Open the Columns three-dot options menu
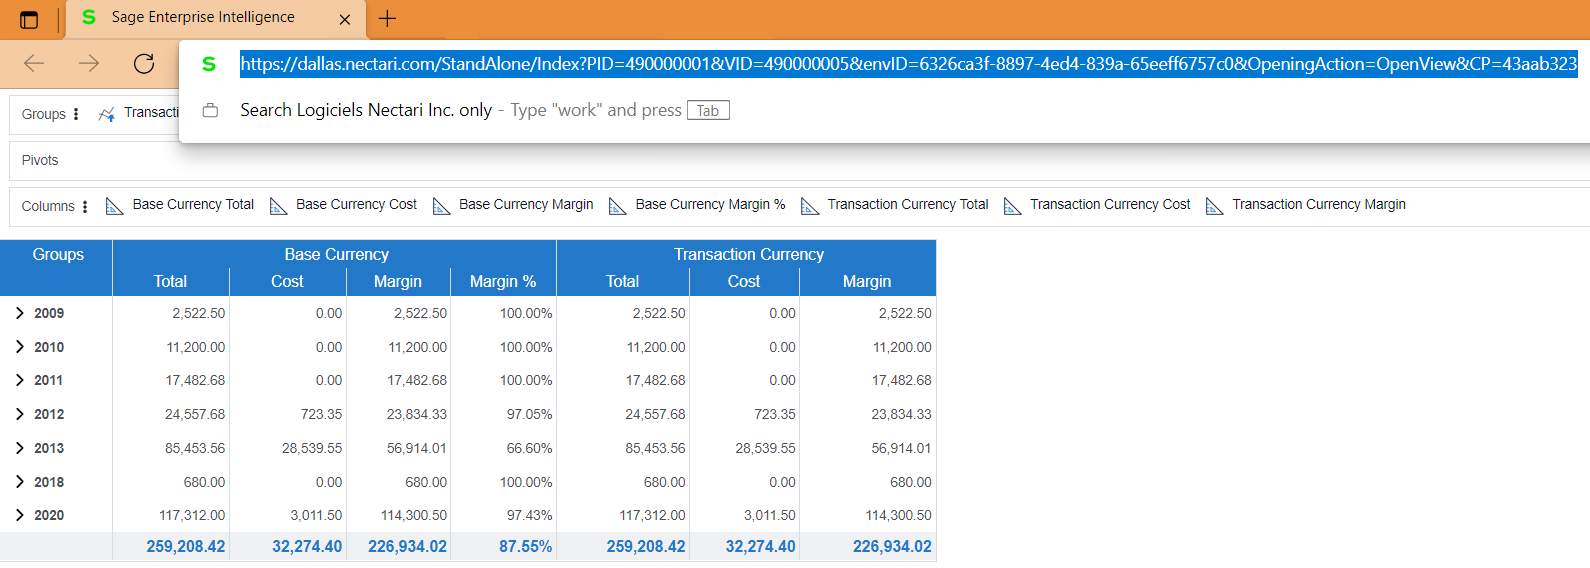Image resolution: width=1590 pixels, height=568 pixels. (85, 207)
